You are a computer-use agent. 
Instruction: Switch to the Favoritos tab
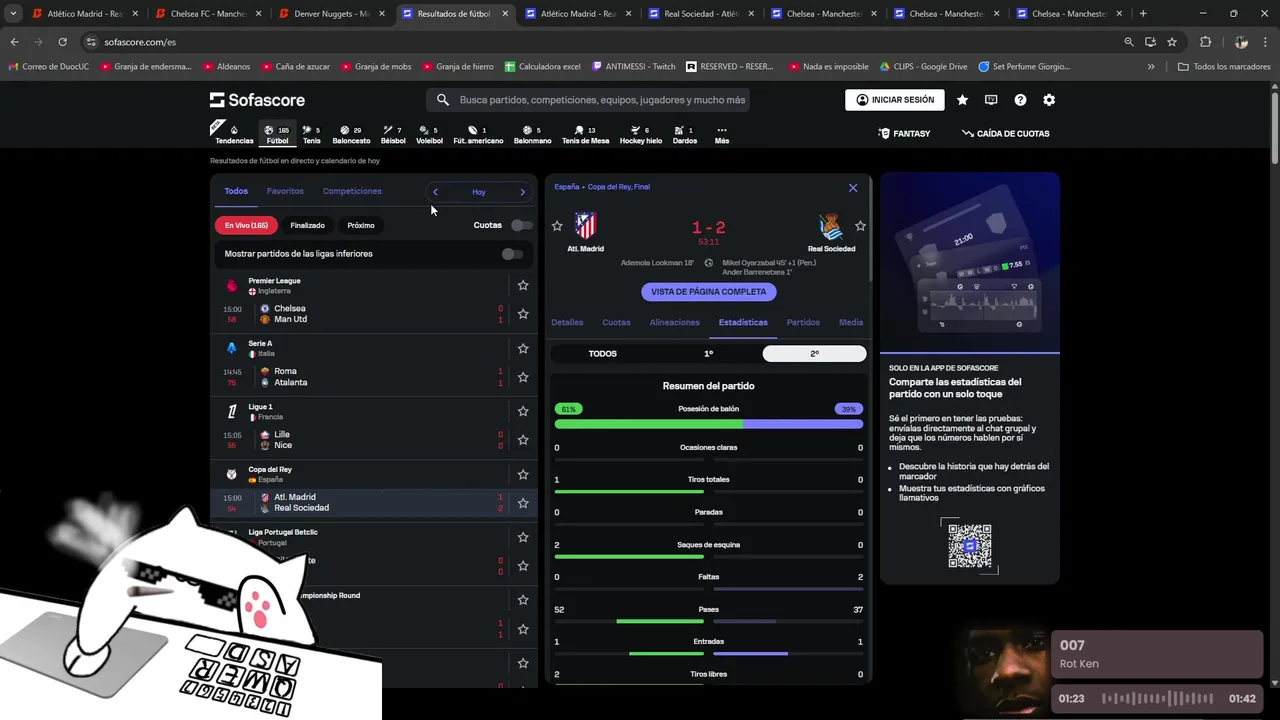point(285,191)
